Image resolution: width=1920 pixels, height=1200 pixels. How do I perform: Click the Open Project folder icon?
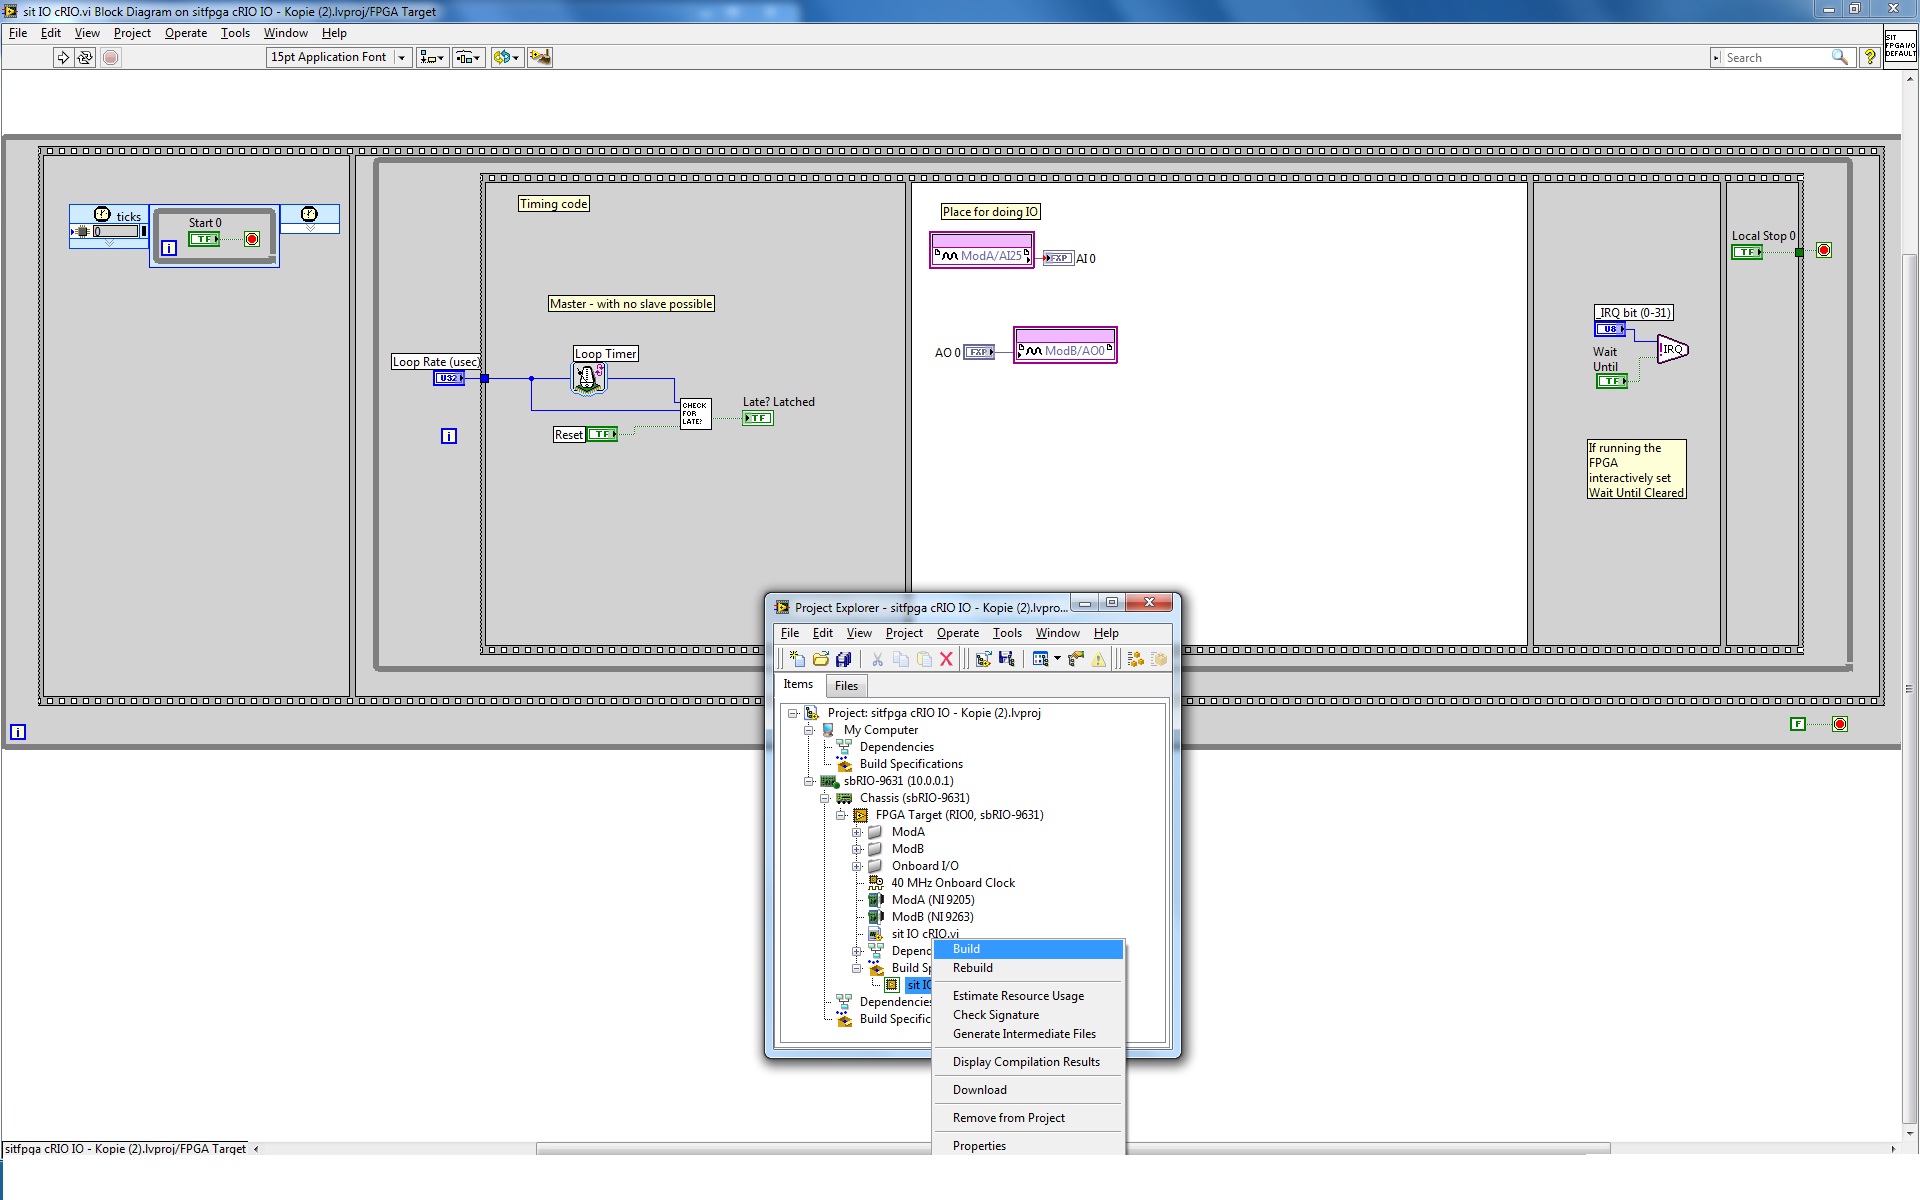[x=821, y=659]
